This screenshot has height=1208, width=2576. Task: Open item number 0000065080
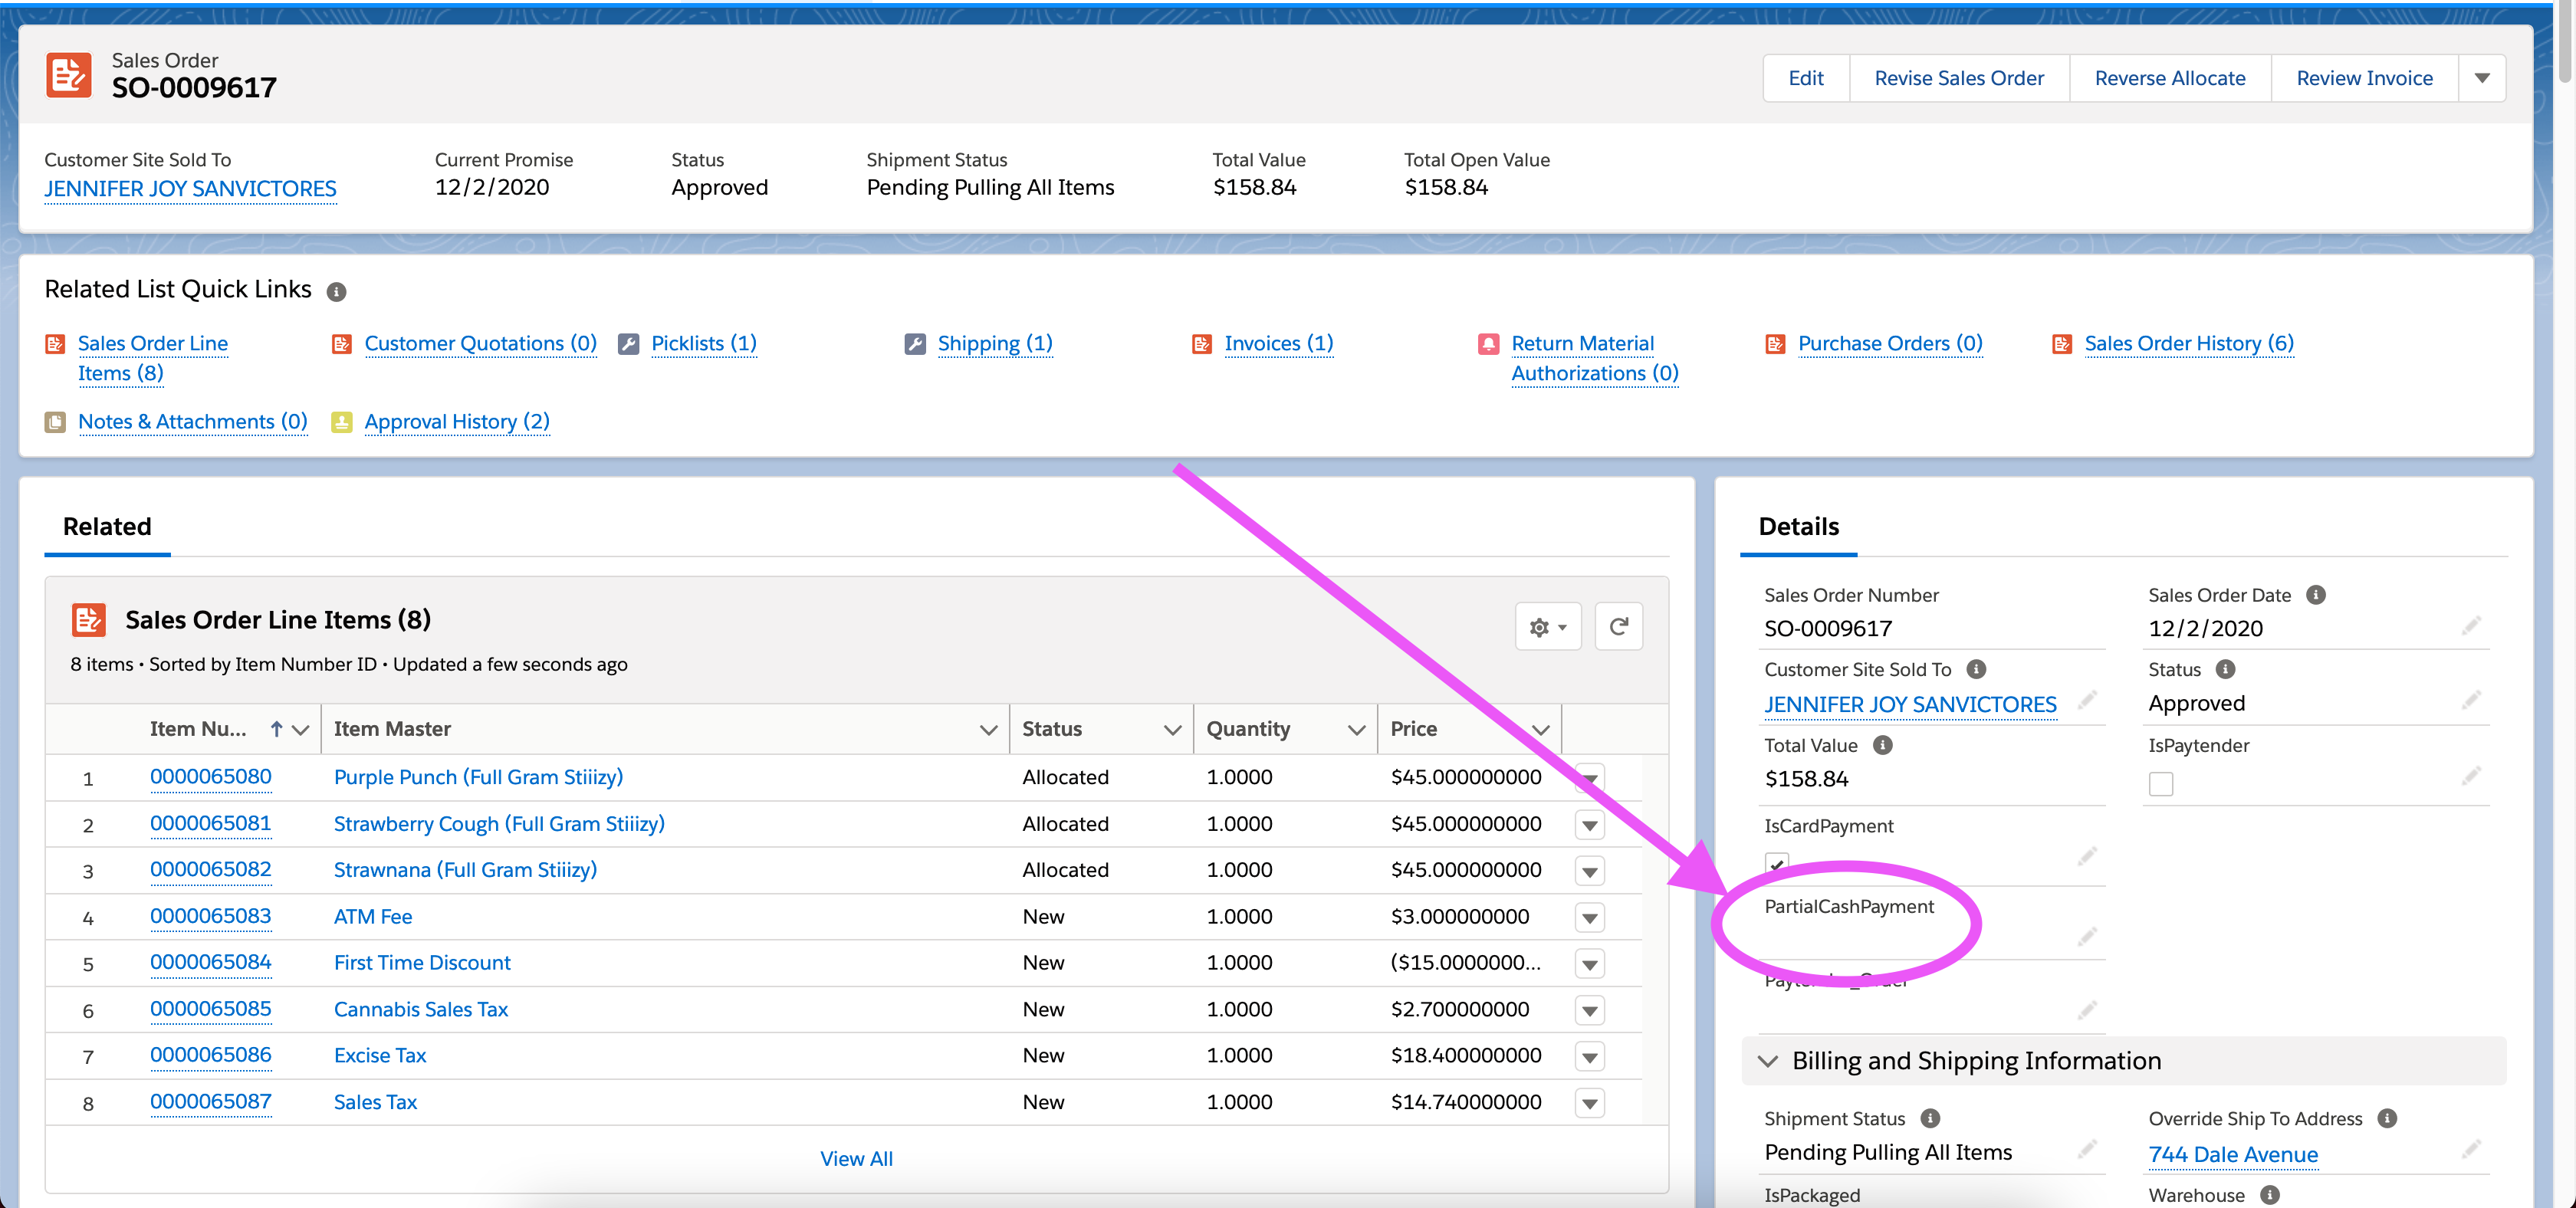pyautogui.click(x=210, y=777)
